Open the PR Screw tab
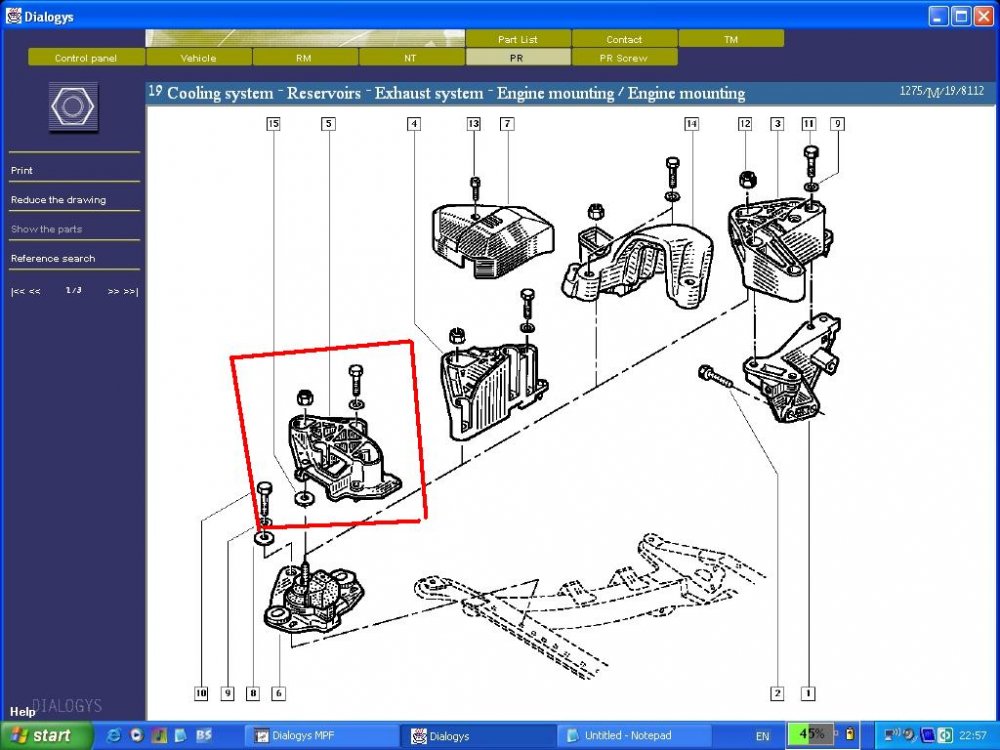 [x=624, y=57]
